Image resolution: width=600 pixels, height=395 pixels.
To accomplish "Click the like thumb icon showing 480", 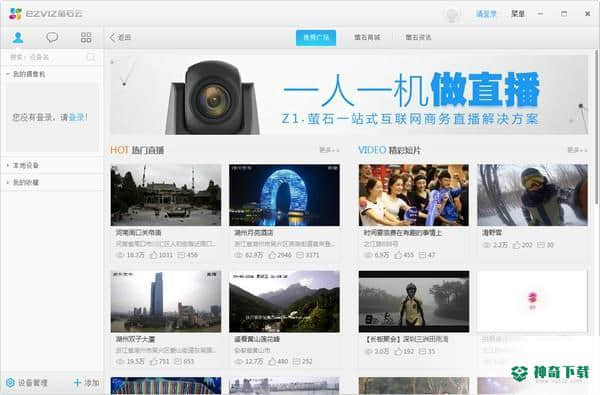I will [x=272, y=361].
